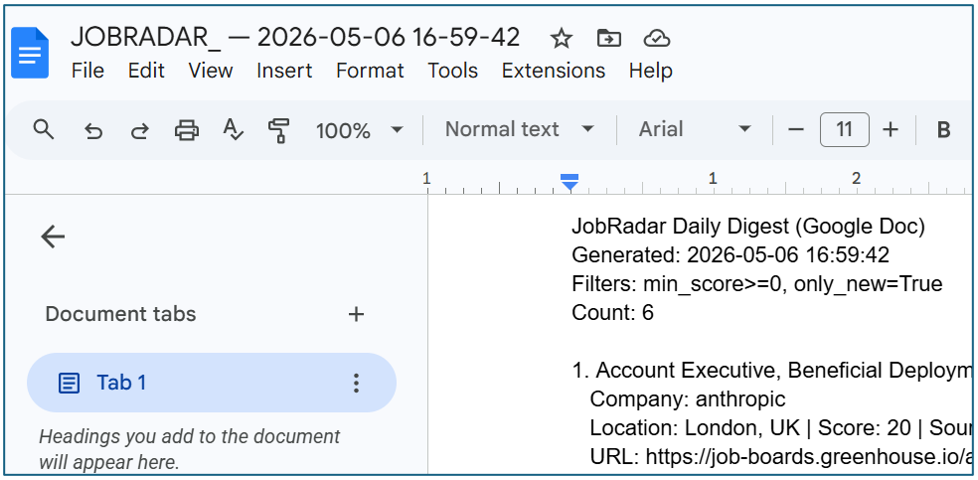Image resolution: width=978 pixels, height=480 pixels.
Task: Move document with the folder icon
Action: coord(608,39)
